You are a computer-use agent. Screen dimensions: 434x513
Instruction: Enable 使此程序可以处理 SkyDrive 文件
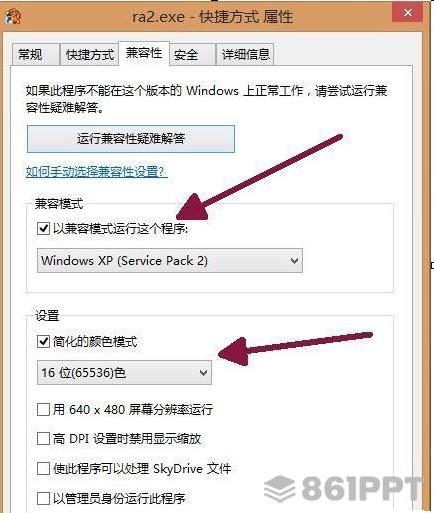pyautogui.click(x=43, y=468)
